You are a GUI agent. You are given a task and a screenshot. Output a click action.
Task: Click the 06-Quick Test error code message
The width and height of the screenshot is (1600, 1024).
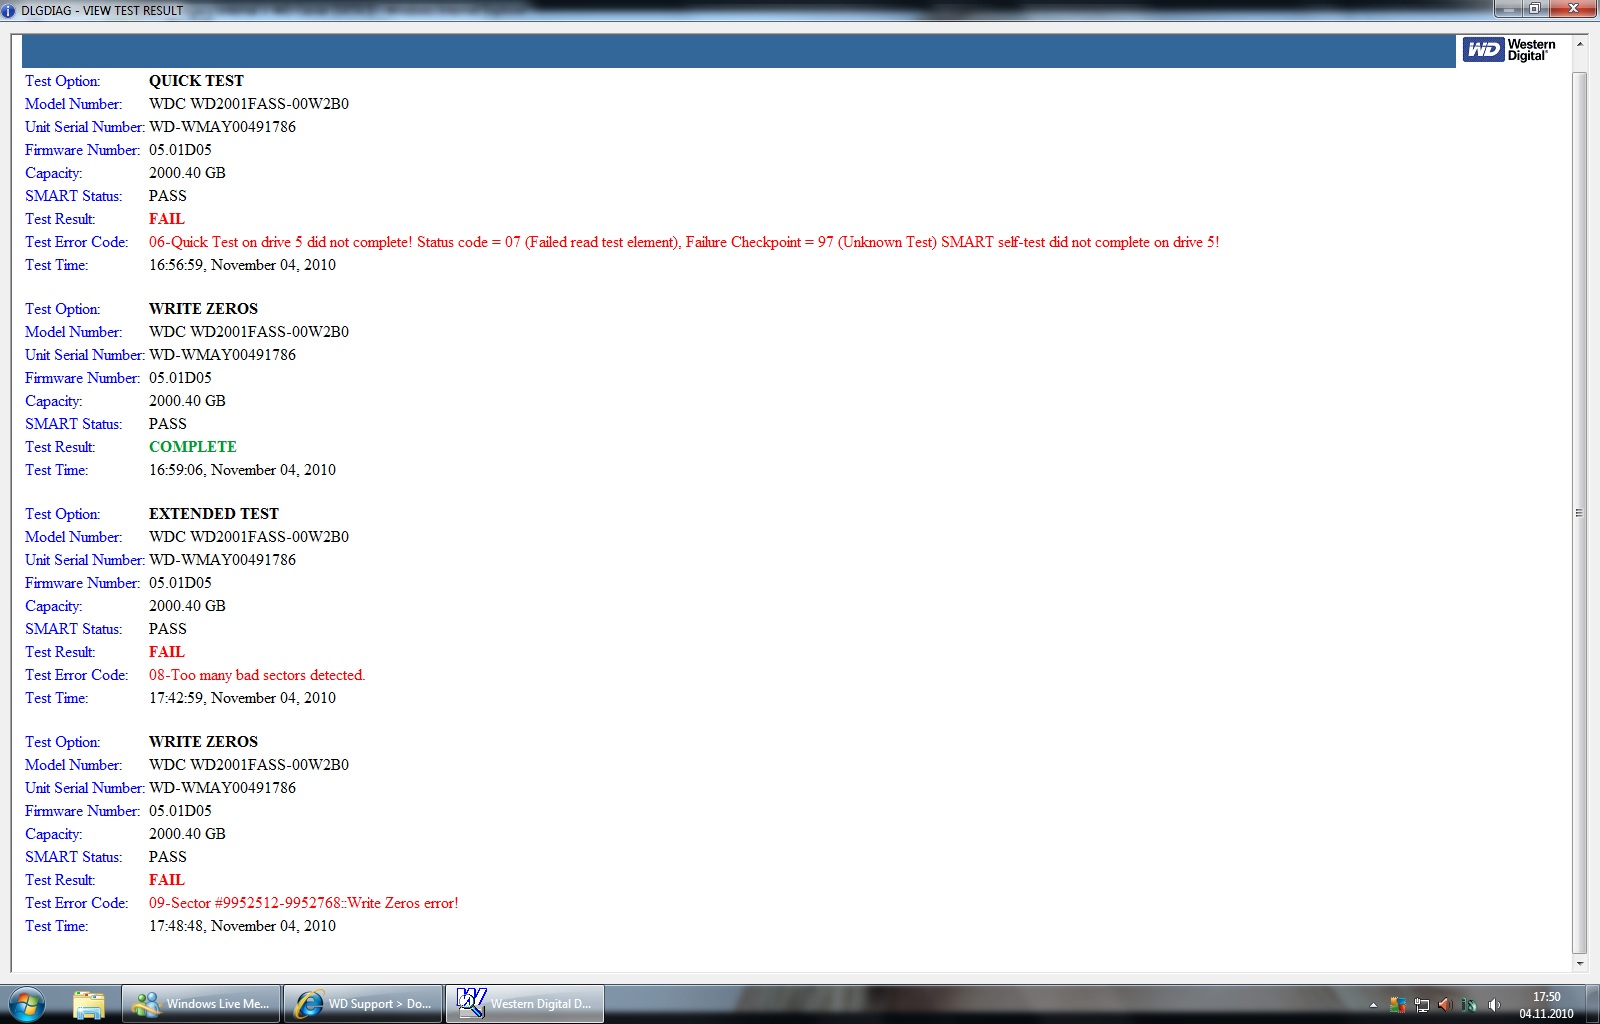[684, 242]
